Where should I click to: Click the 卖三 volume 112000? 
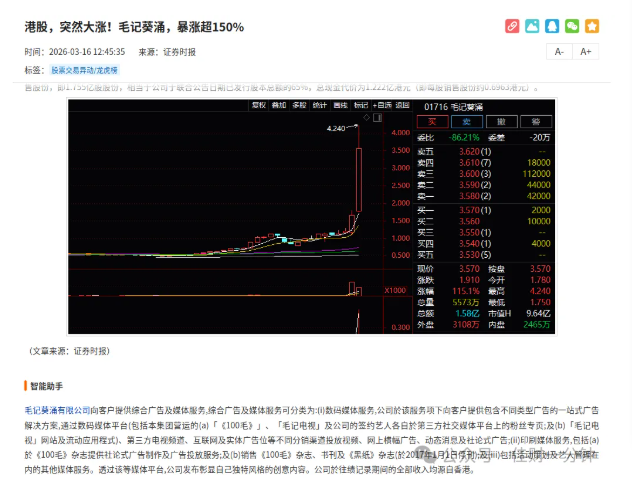point(536,174)
